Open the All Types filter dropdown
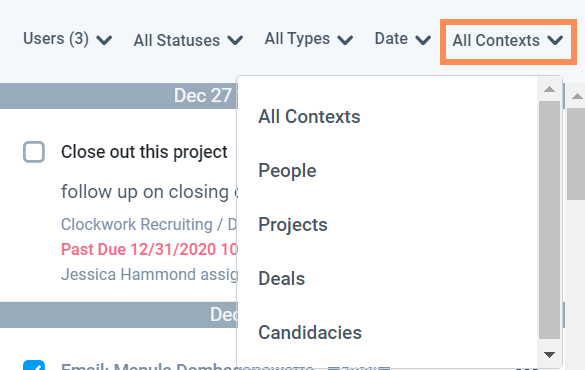 (309, 39)
